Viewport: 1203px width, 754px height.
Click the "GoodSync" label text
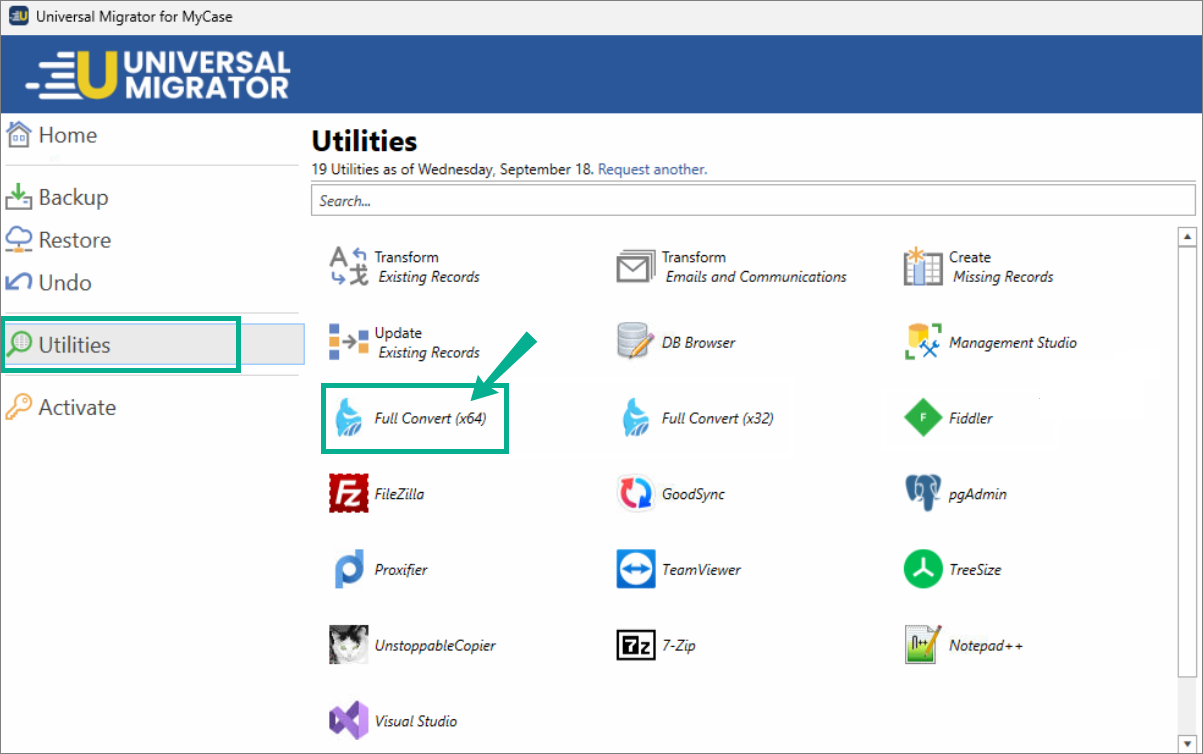(x=693, y=494)
